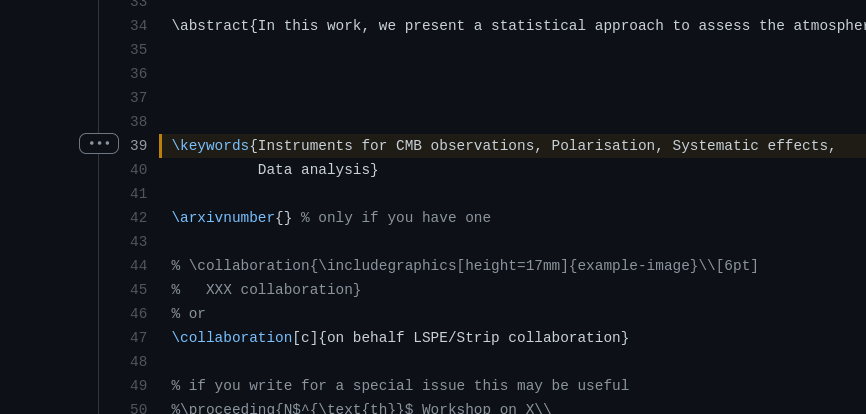Image resolution: width=866 pixels, height=414 pixels.
Task: Click the 'only if you have one' comment
Action: (x=404, y=218)
